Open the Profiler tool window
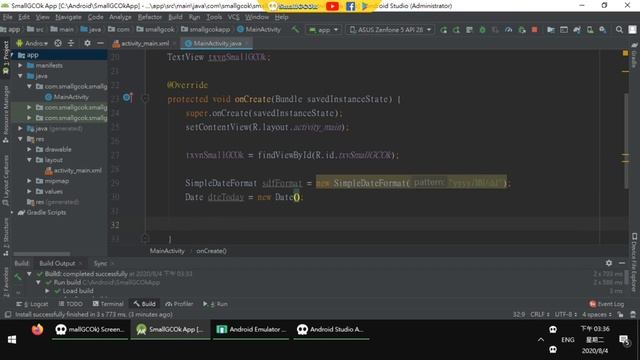Viewport: 640px width, 360px height. tap(179, 304)
